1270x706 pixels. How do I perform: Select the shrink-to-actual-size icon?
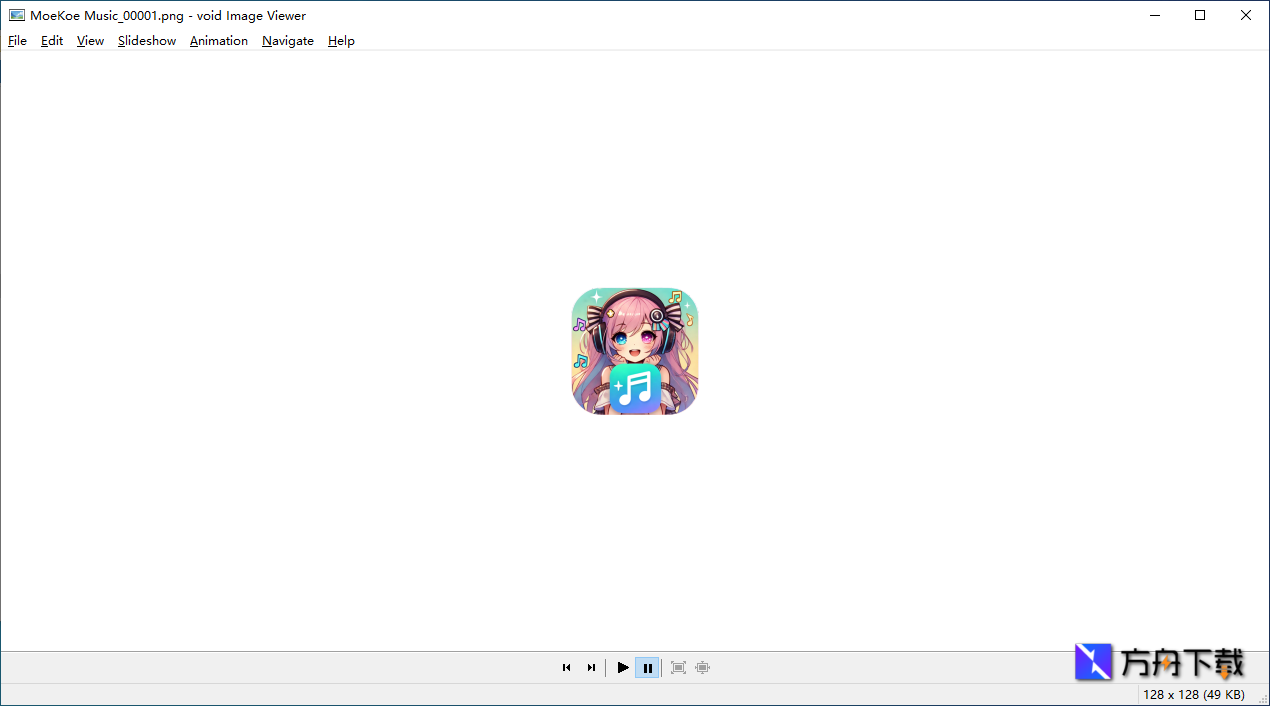(702, 667)
